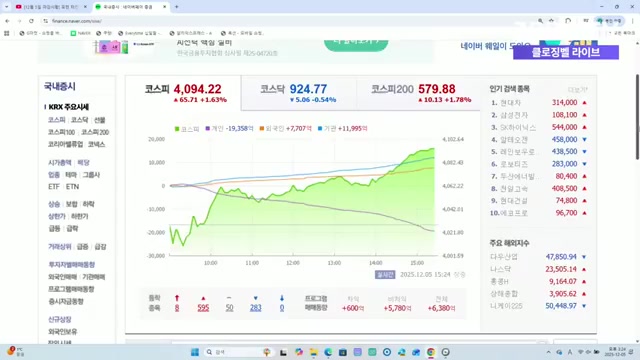640x360 pixels.
Task: Click the address bar zoom magnifier icon
Action: (540, 21)
